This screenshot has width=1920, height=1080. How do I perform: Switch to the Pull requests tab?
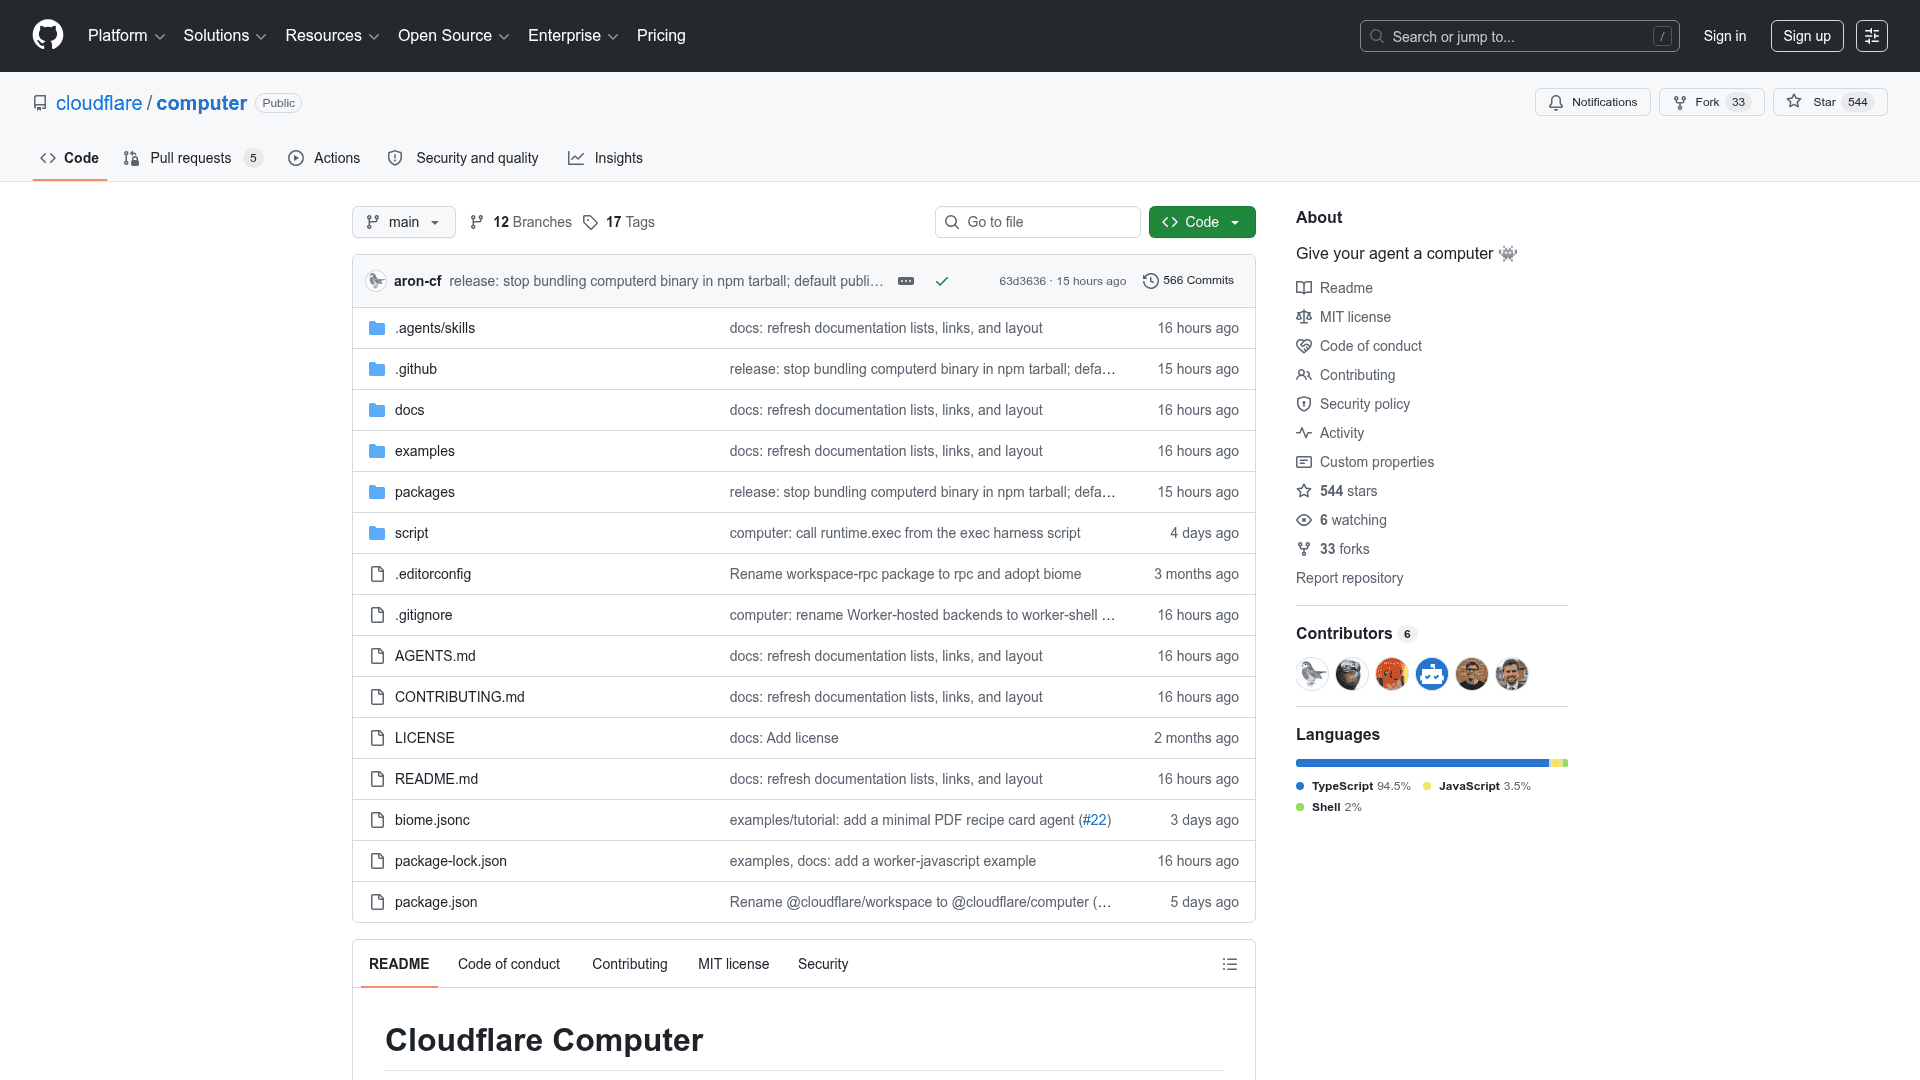click(193, 158)
